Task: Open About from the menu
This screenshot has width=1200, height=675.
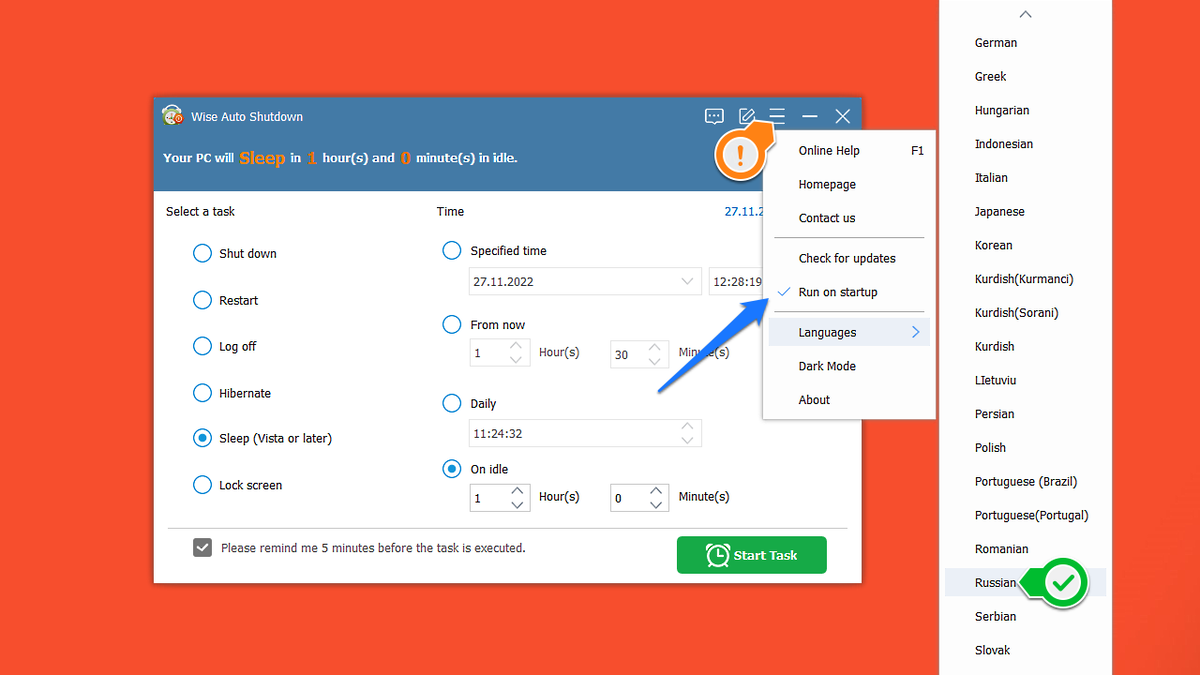Action: 849,400
